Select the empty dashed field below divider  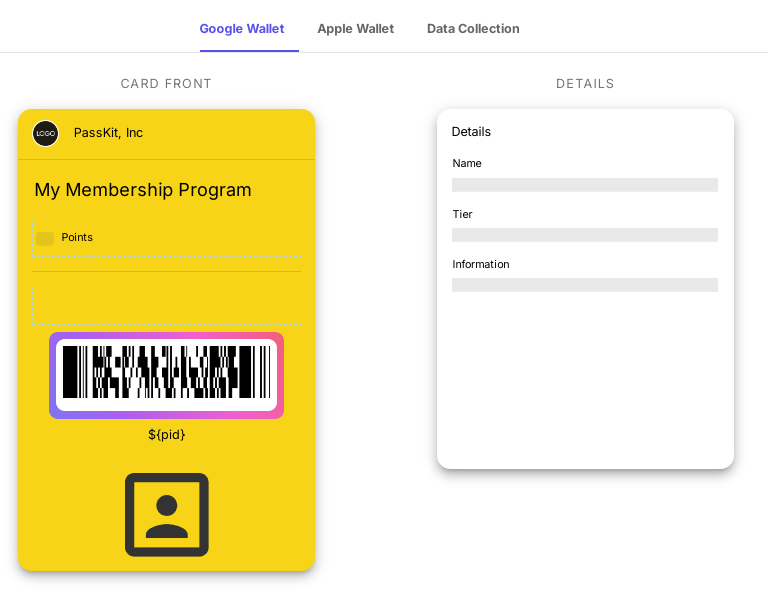coord(167,306)
